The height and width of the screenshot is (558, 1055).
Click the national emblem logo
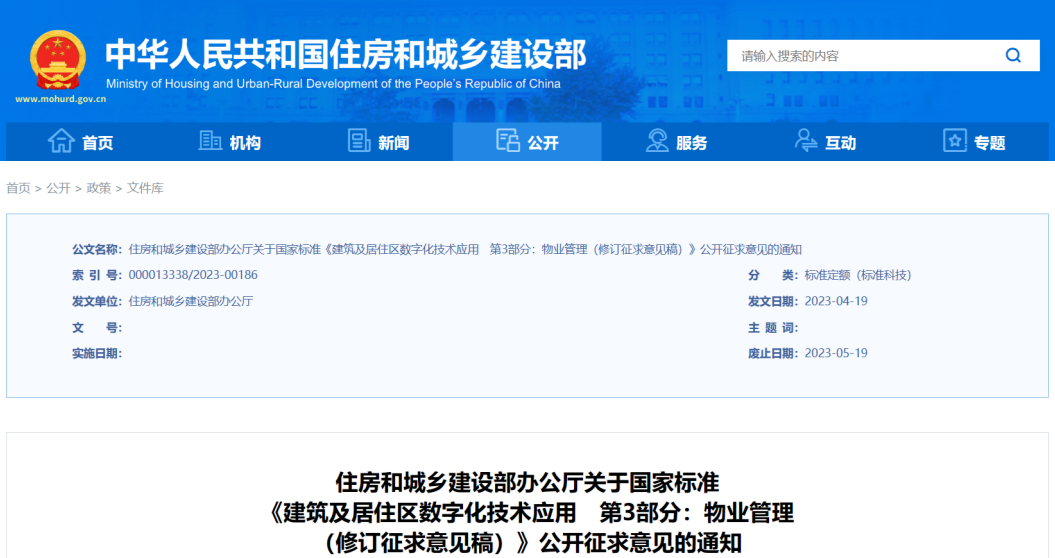[x=58, y=60]
